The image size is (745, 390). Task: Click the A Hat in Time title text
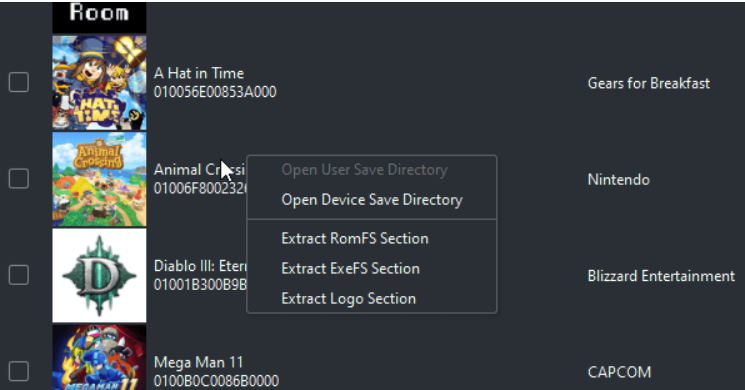point(199,74)
